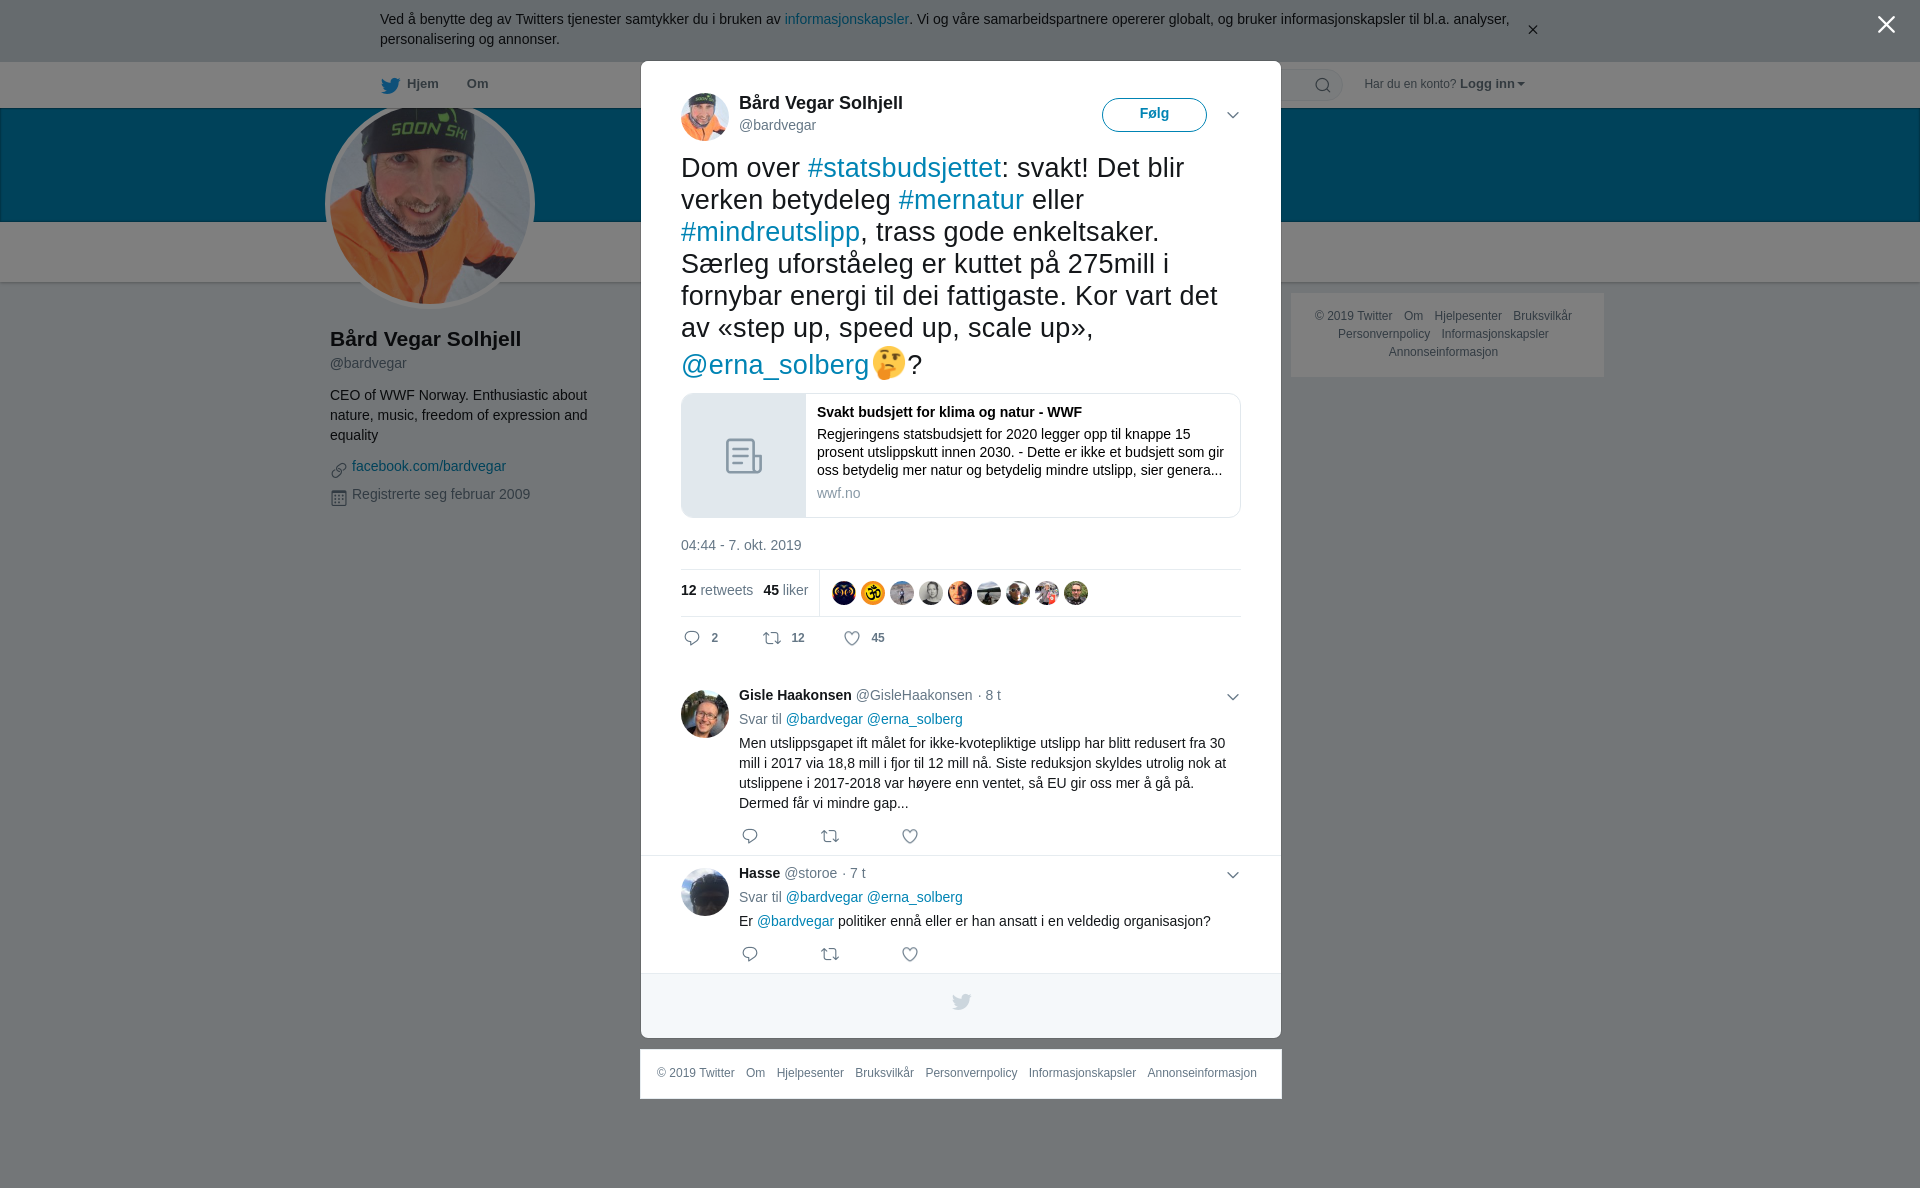This screenshot has height=1188, width=1920.
Task: Open the WWF article link card
Action: tap(960, 455)
